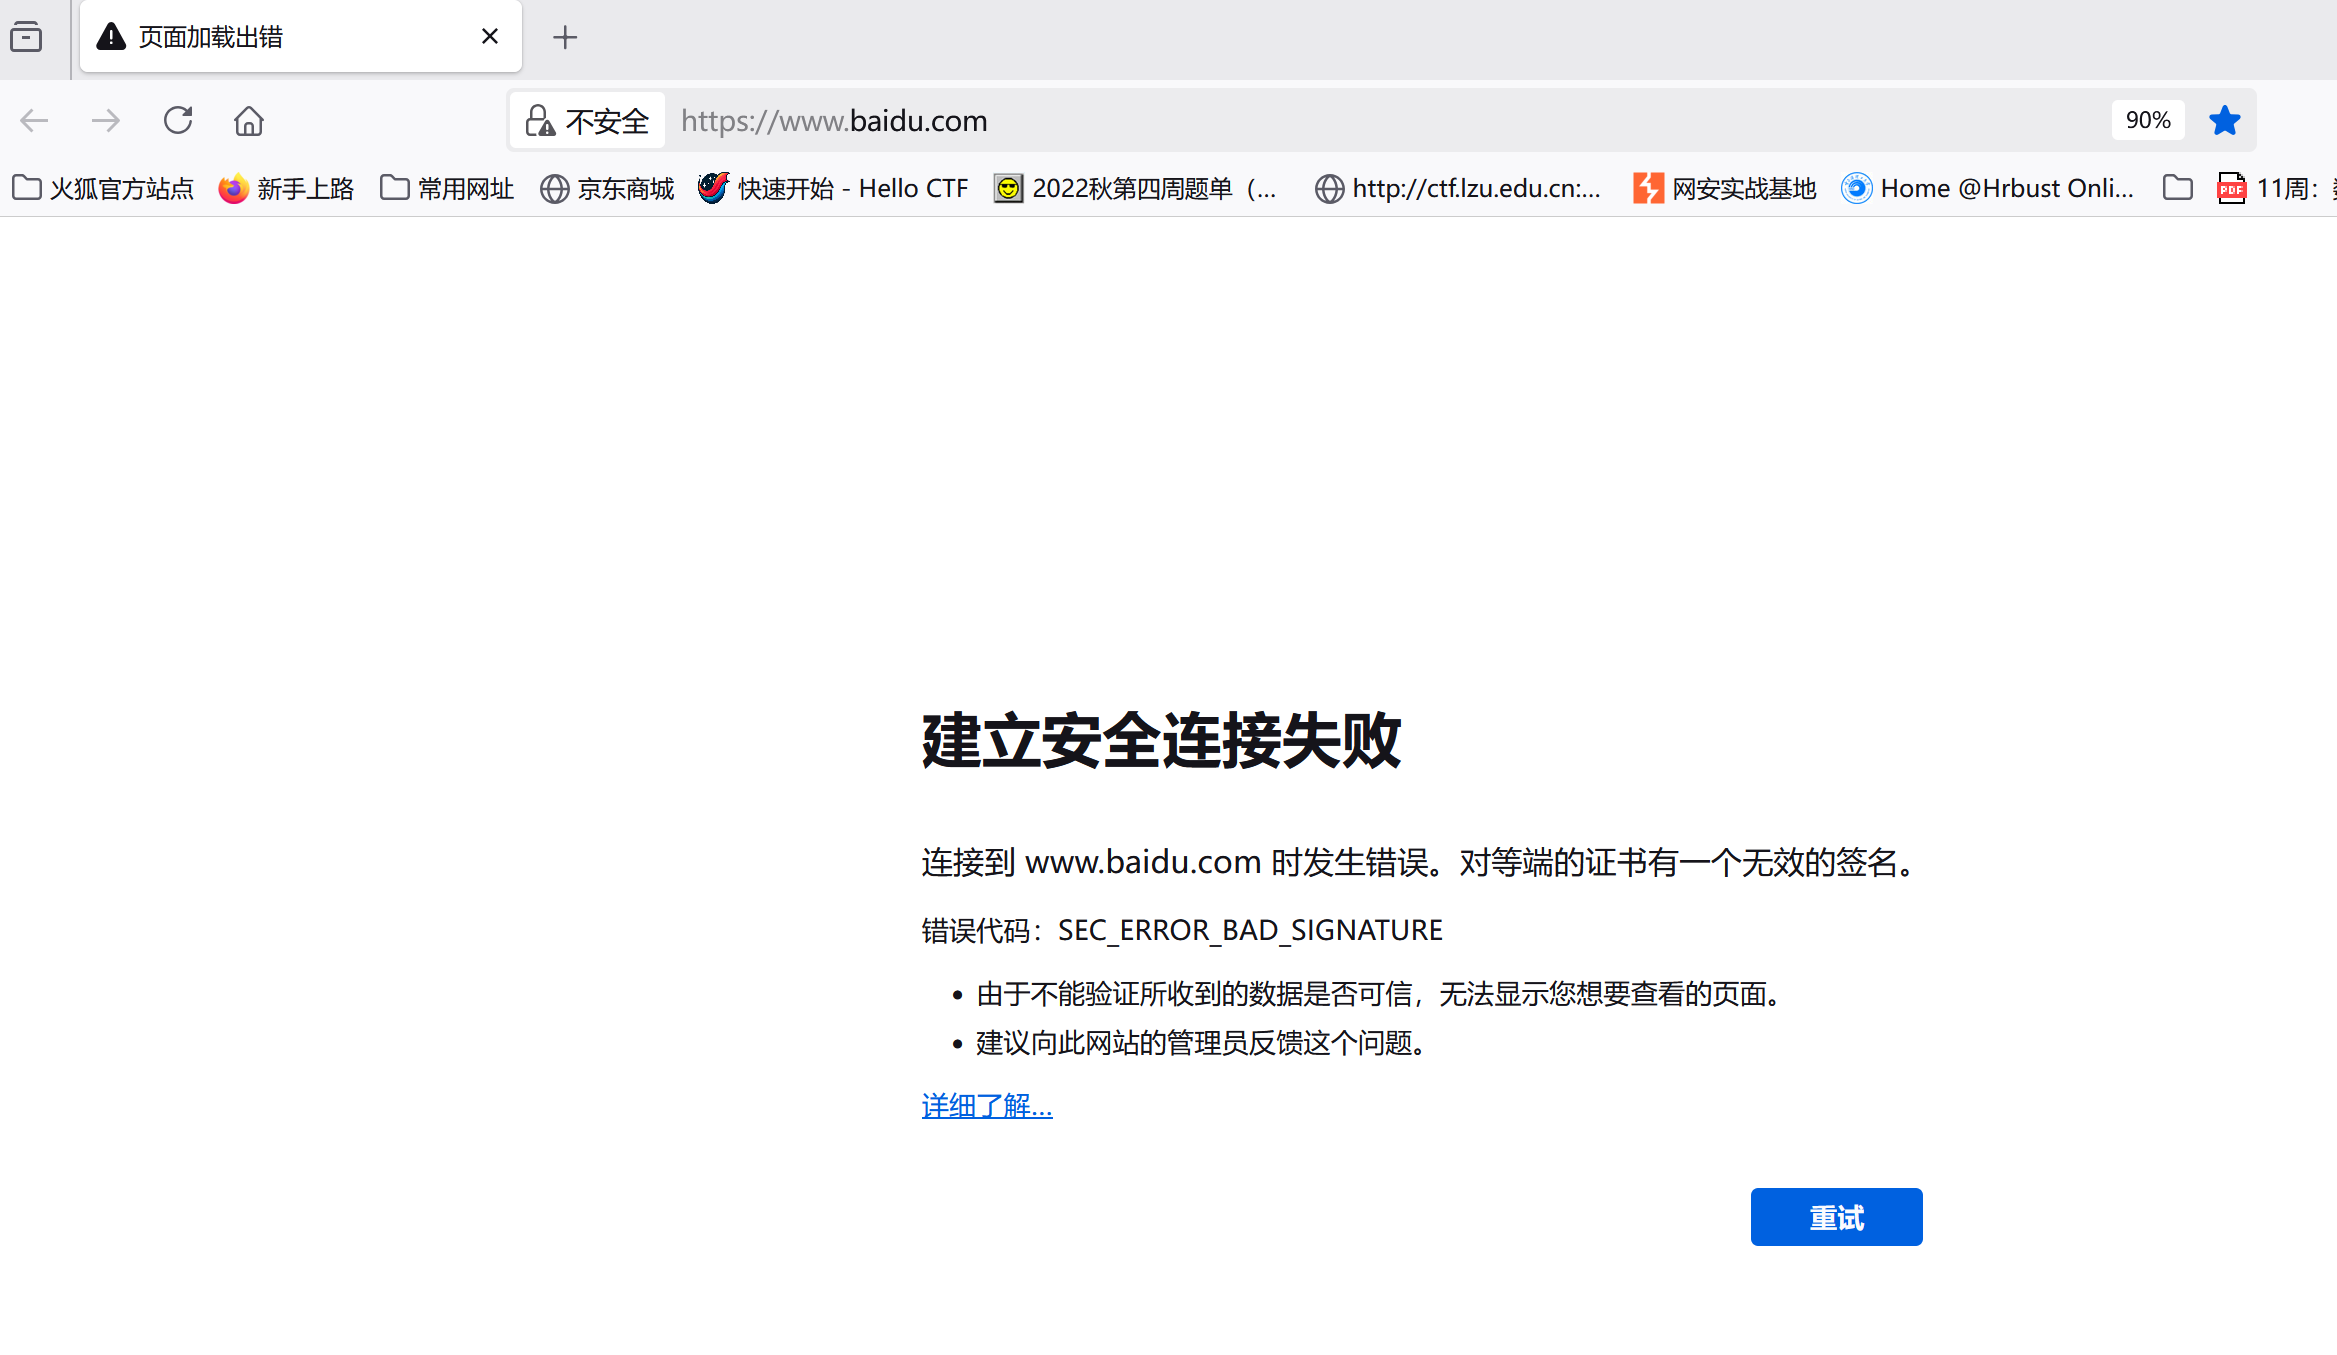2337x1355 pixels.
Task: Click the blue bookmark star icon
Action: 2225,121
